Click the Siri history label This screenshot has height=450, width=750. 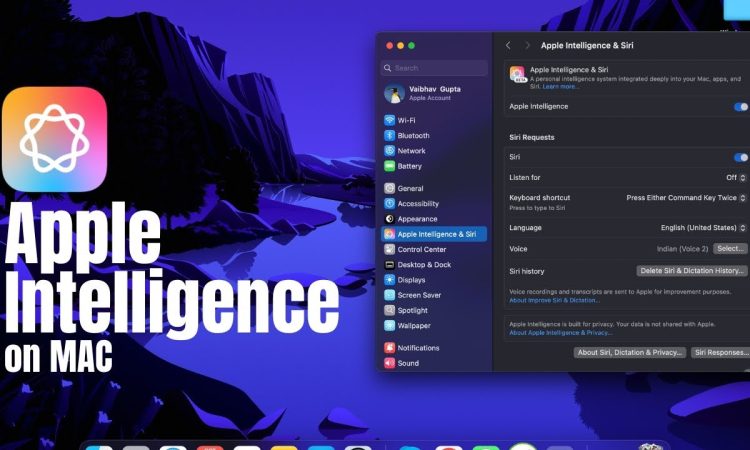click(527, 271)
